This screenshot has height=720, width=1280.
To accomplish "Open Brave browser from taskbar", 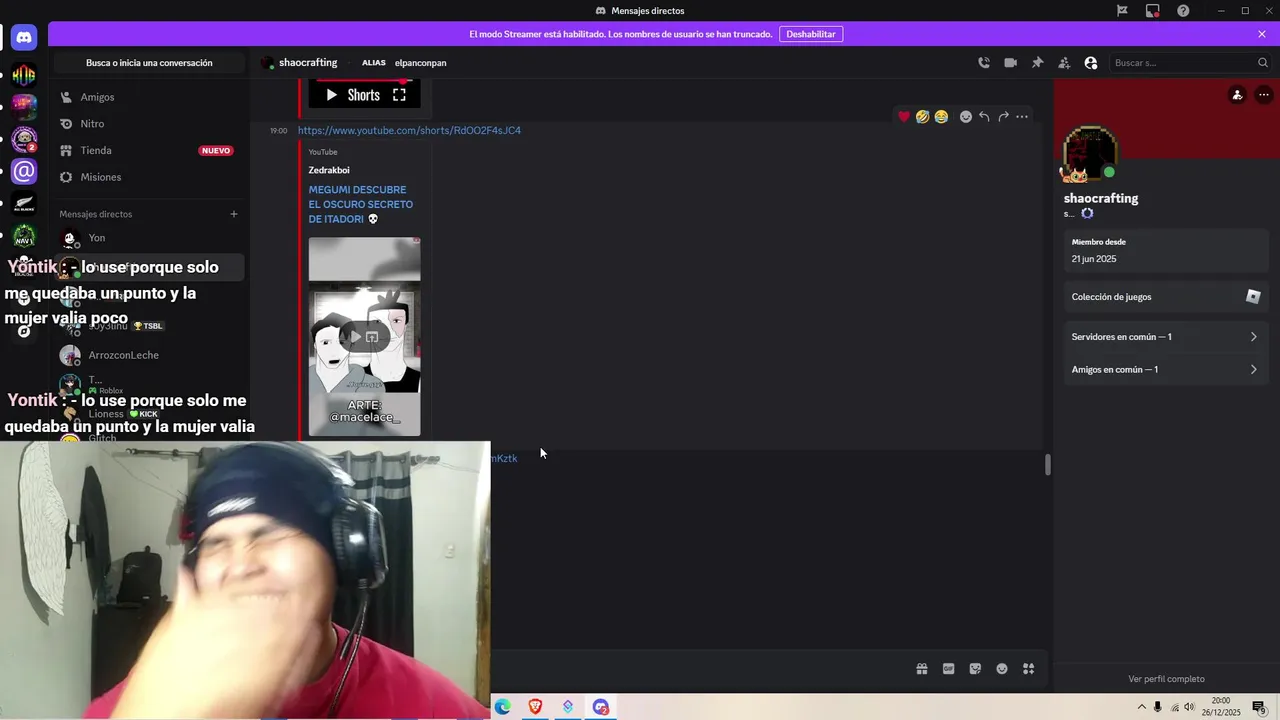I will (535, 707).
